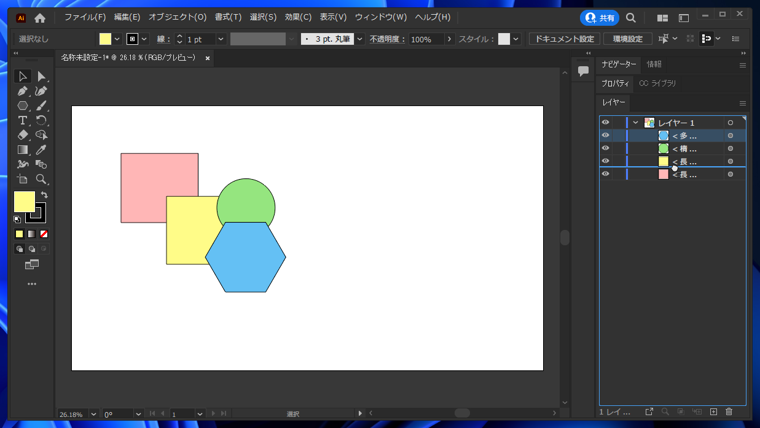Set paint type to Gradient
This screenshot has height=428, width=760.
tap(32, 234)
